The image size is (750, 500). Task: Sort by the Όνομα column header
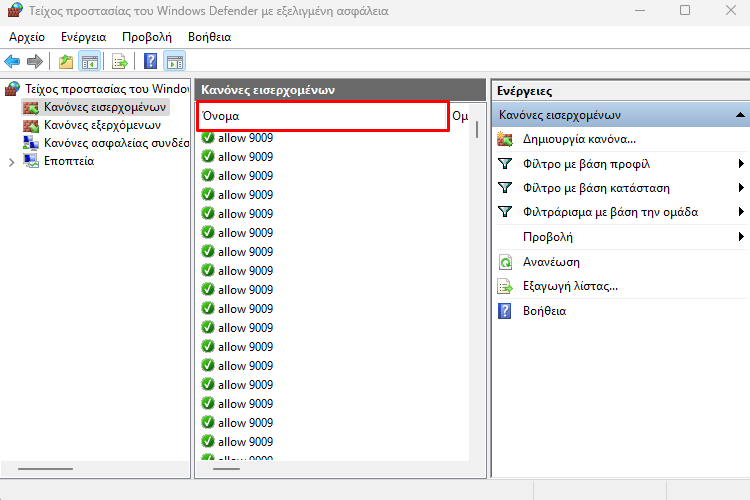coord(323,116)
